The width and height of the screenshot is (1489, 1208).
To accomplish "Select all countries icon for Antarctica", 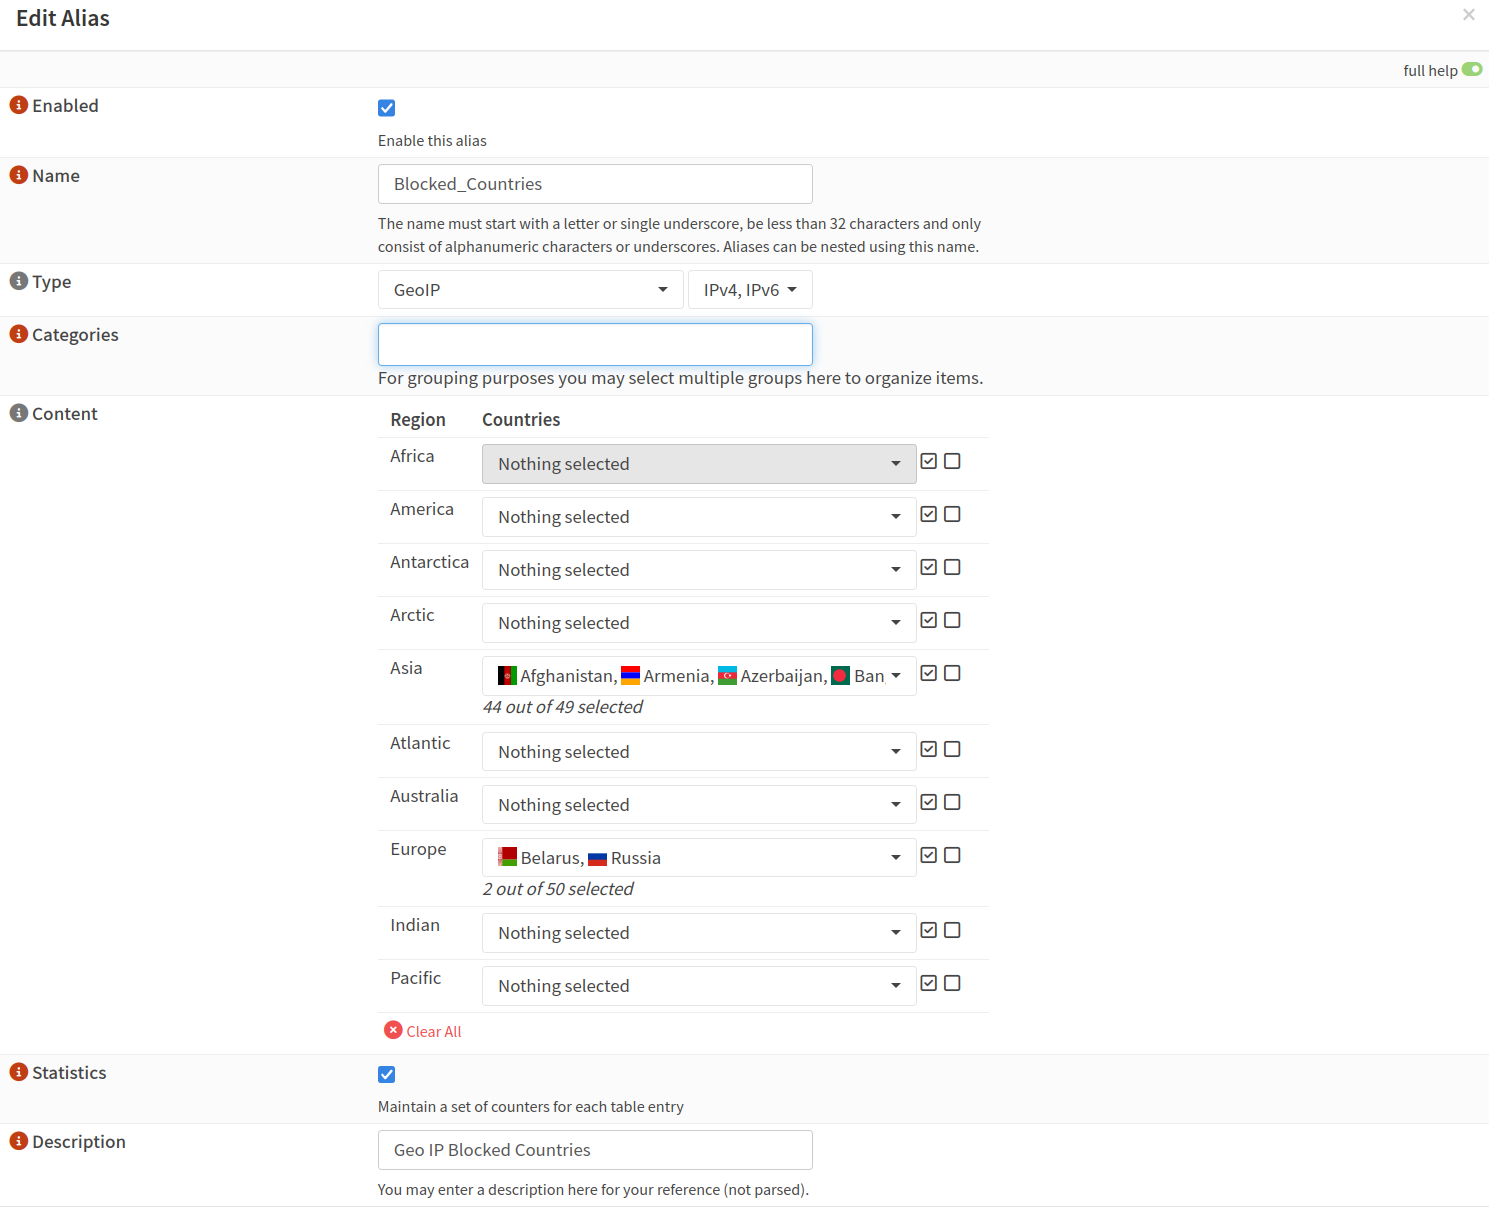I will 928,567.
